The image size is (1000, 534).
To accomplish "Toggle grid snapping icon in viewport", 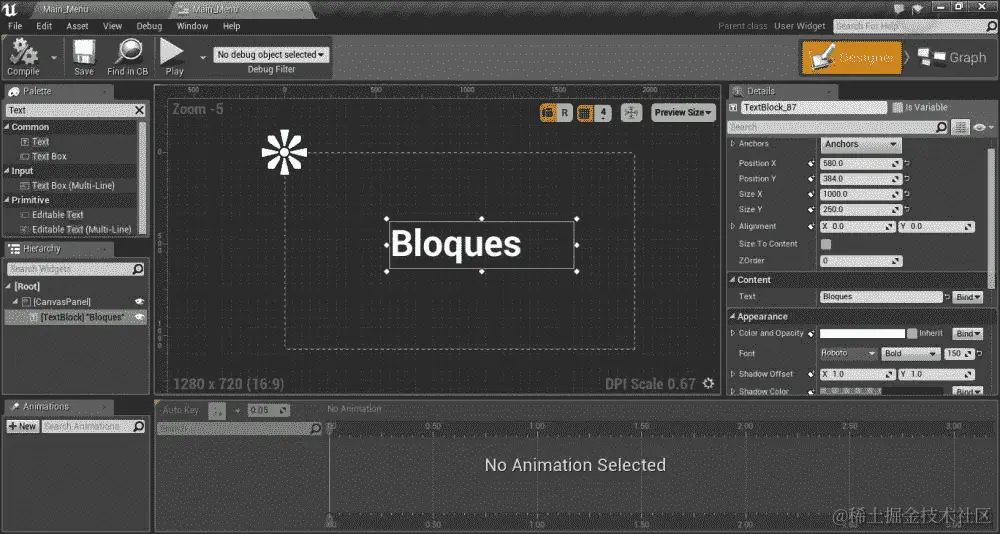I will pyautogui.click(x=584, y=113).
